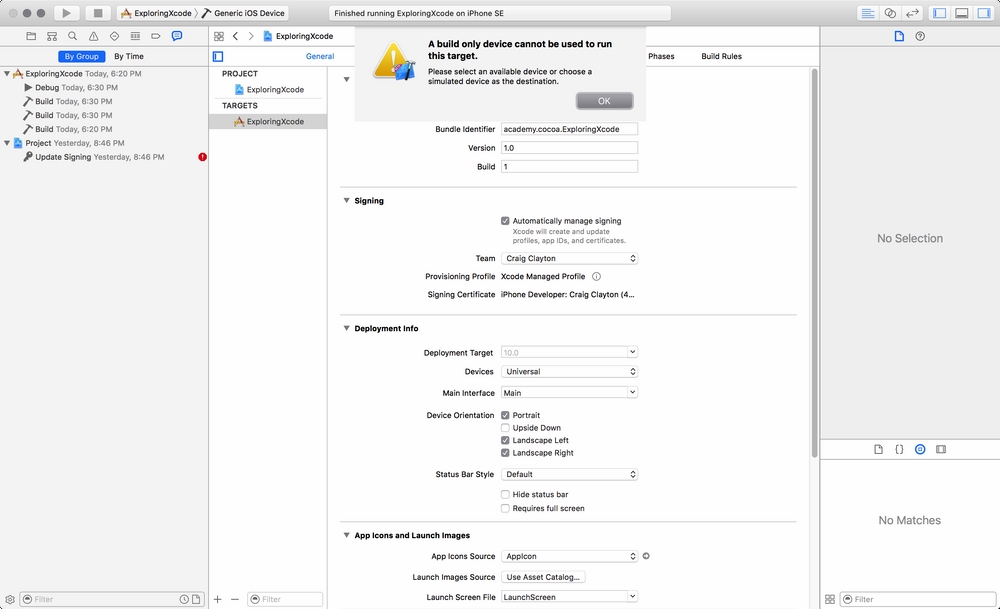
Task: Select the Report navigator speech-bubble icon
Action: point(177,36)
